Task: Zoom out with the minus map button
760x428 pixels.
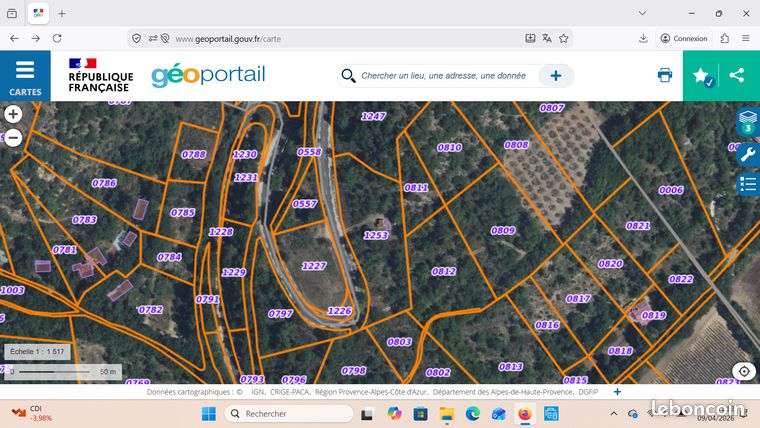Action: (x=13, y=138)
